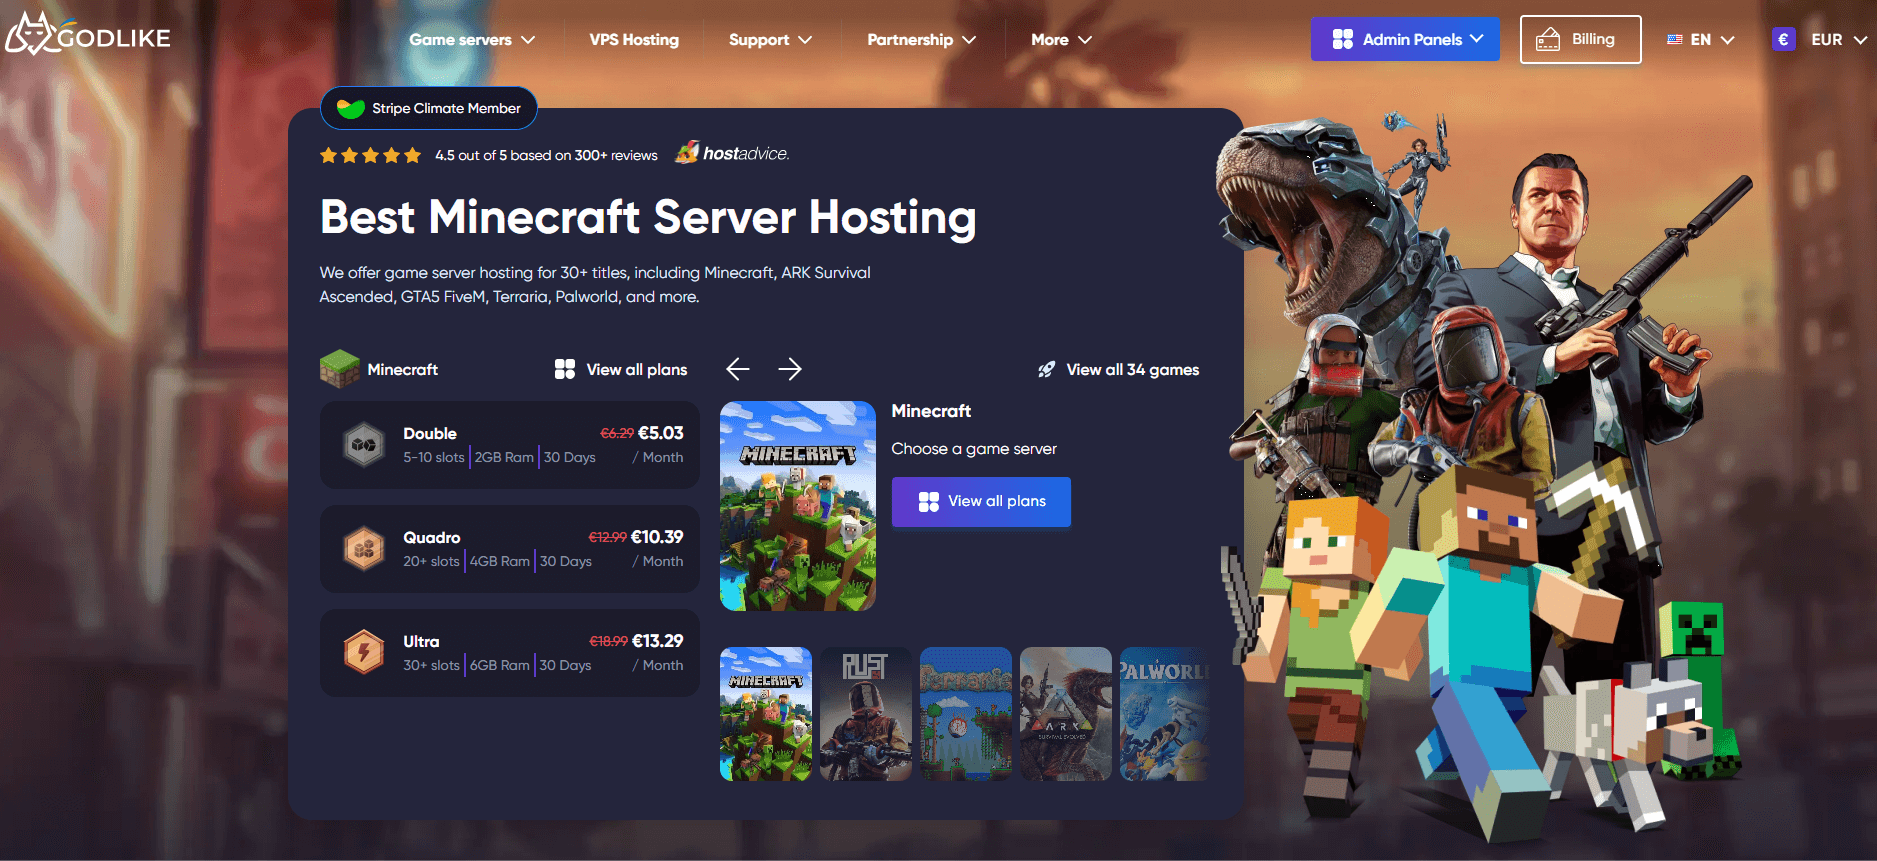Click the Minecraft grass block icon
This screenshot has height=861, width=1877.
coord(340,369)
